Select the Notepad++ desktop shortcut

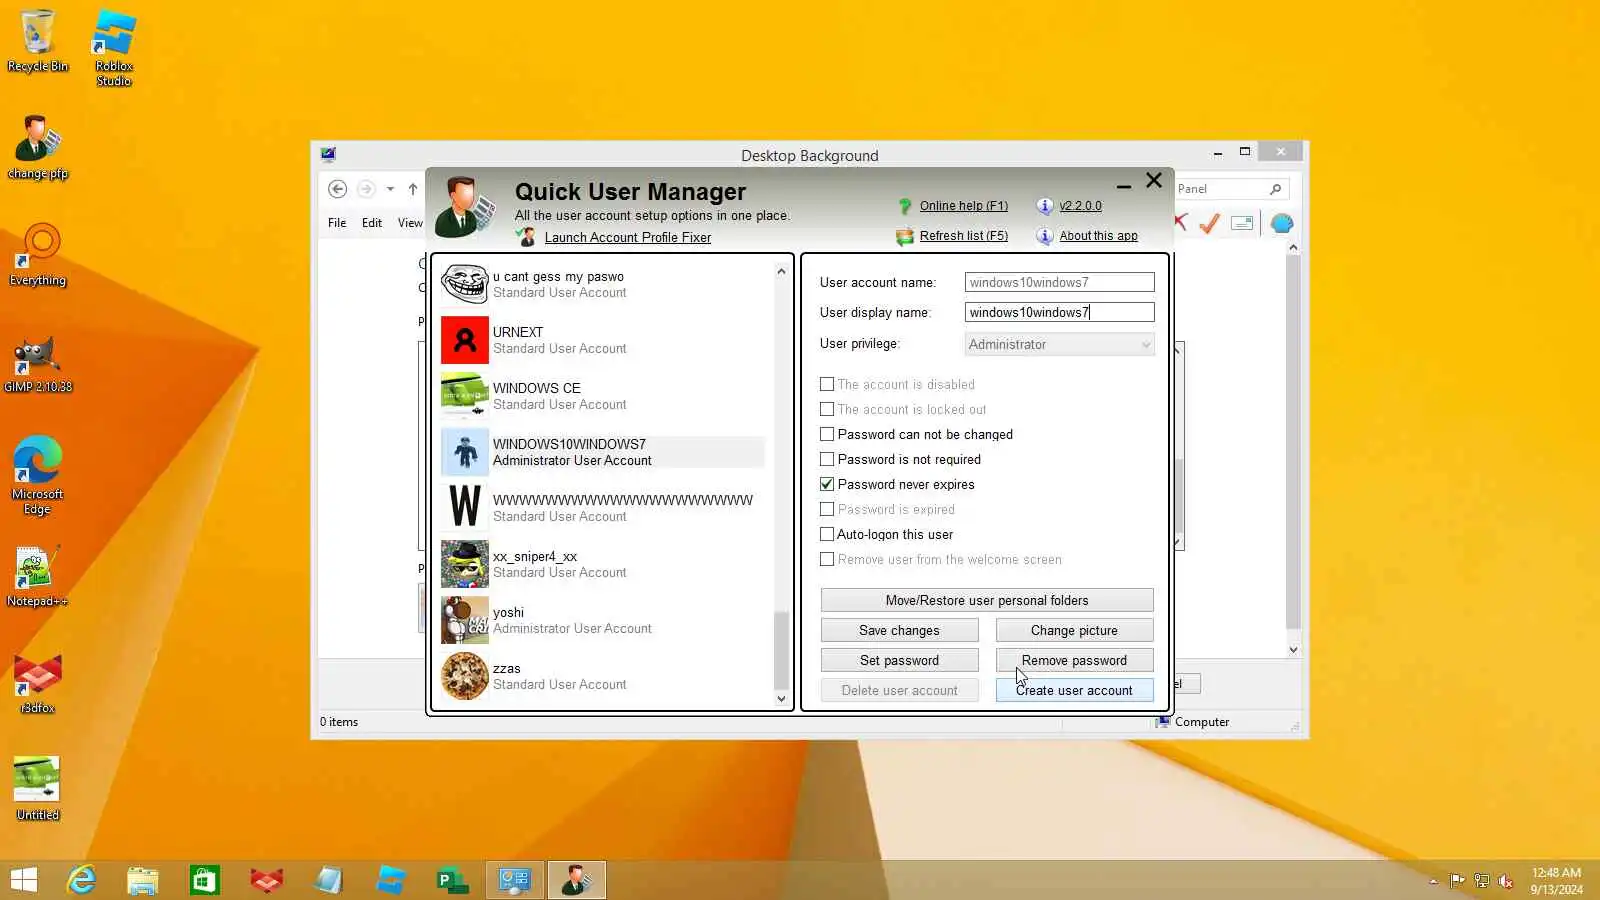(x=38, y=576)
